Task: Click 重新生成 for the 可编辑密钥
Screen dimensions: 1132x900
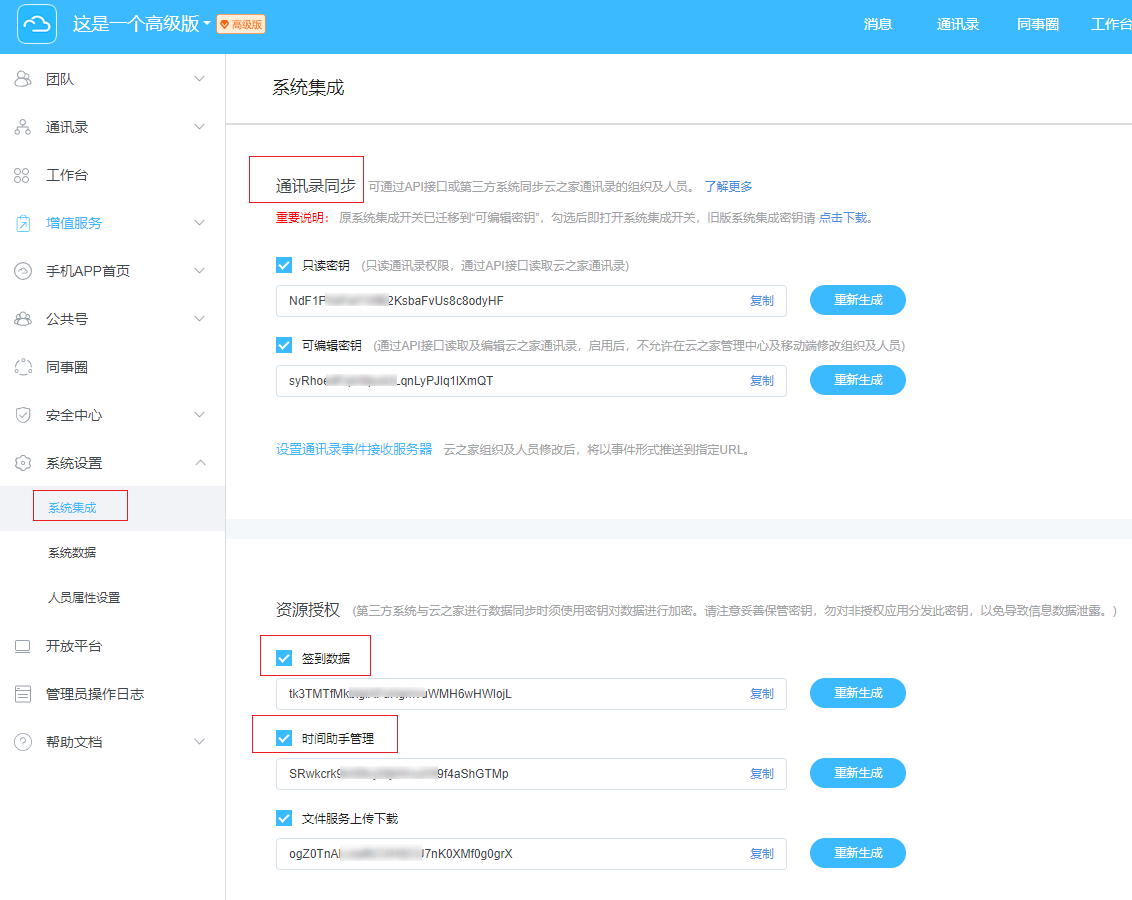Action: (857, 380)
